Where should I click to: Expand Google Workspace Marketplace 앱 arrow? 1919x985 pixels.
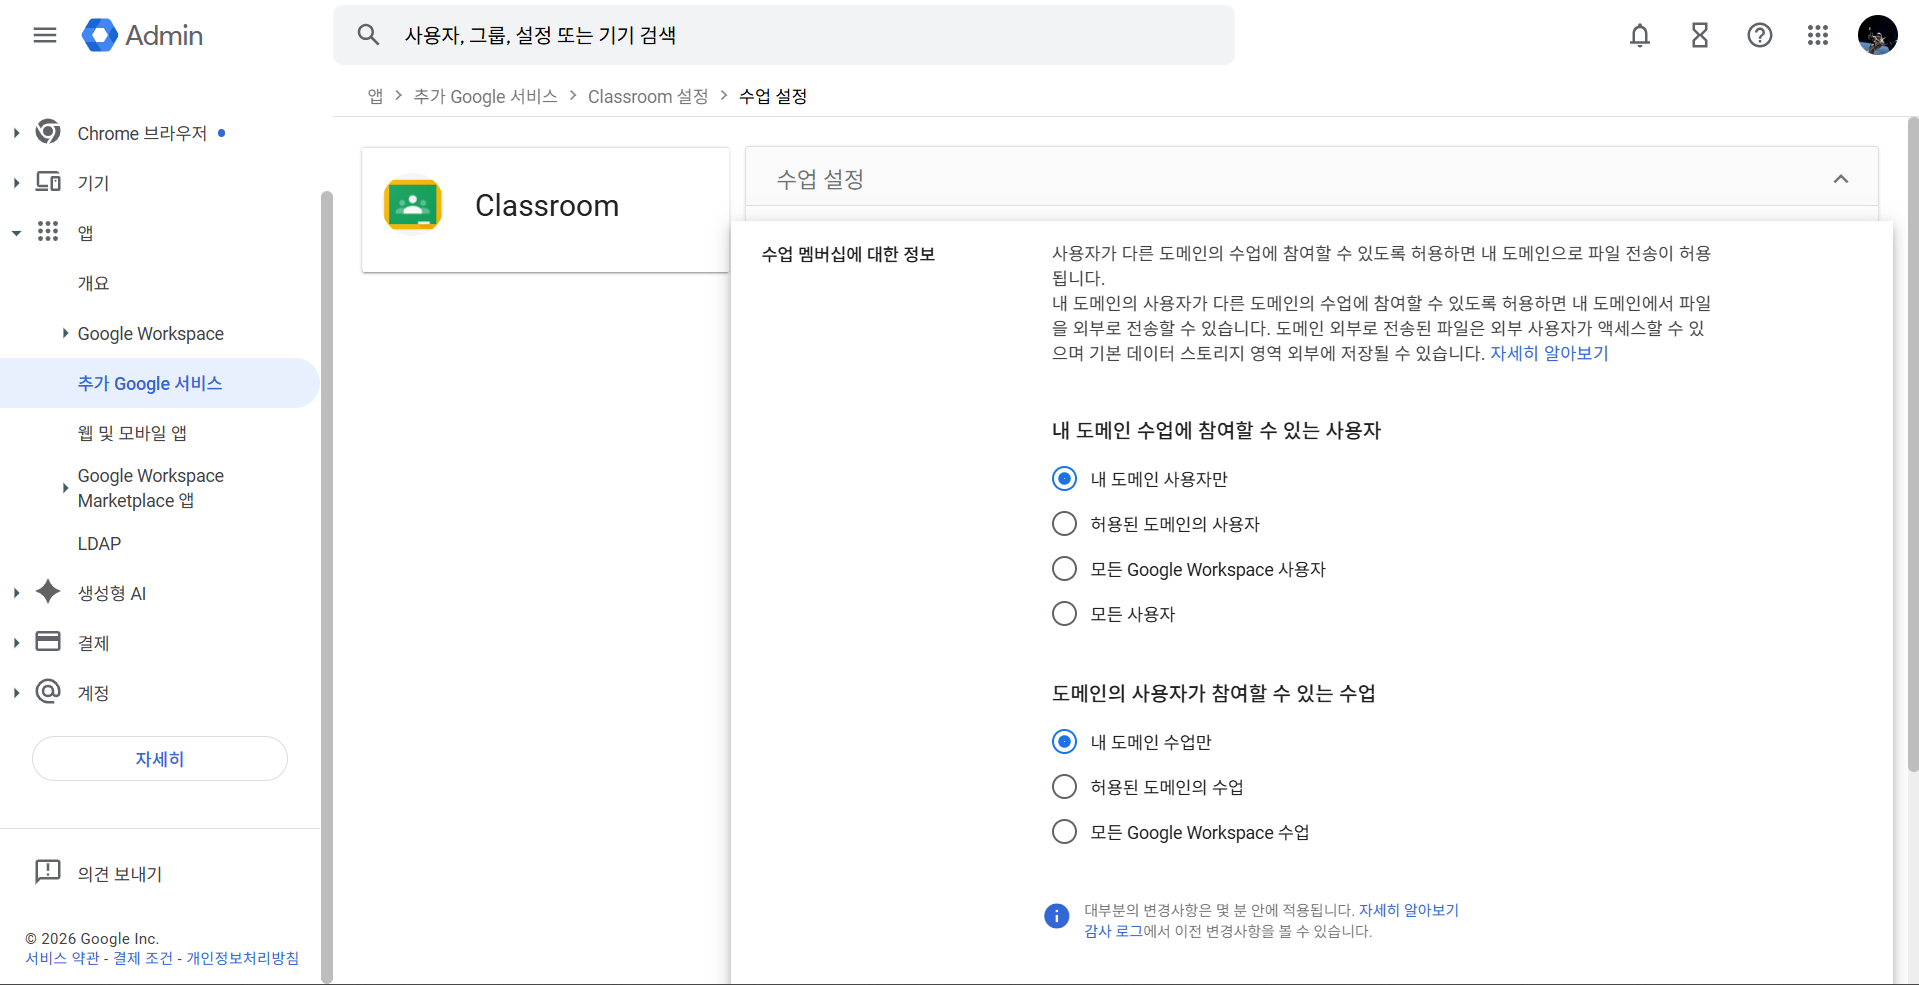(x=65, y=488)
